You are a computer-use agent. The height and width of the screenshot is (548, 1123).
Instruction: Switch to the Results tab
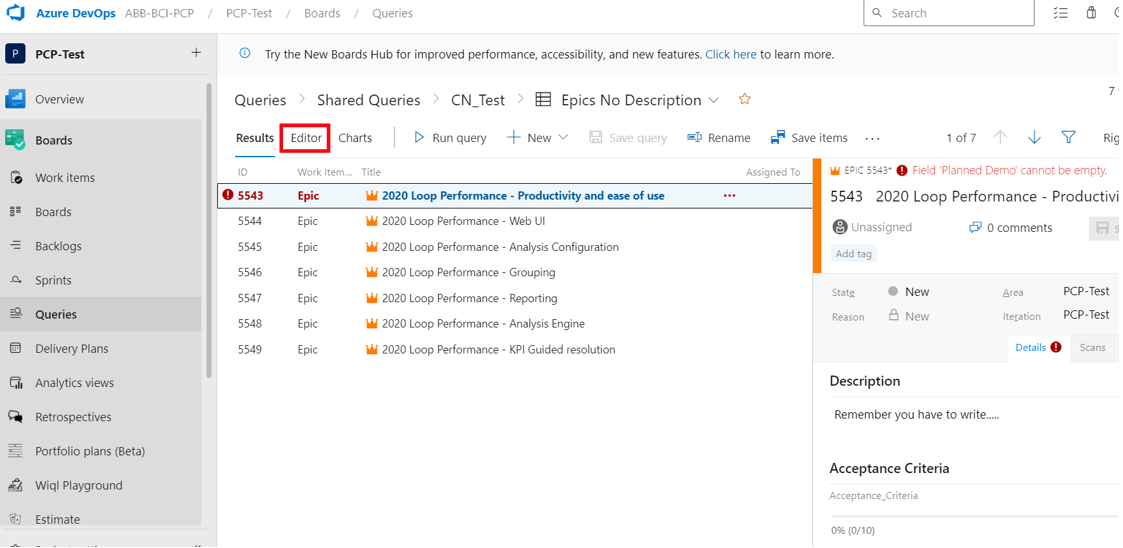(255, 138)
